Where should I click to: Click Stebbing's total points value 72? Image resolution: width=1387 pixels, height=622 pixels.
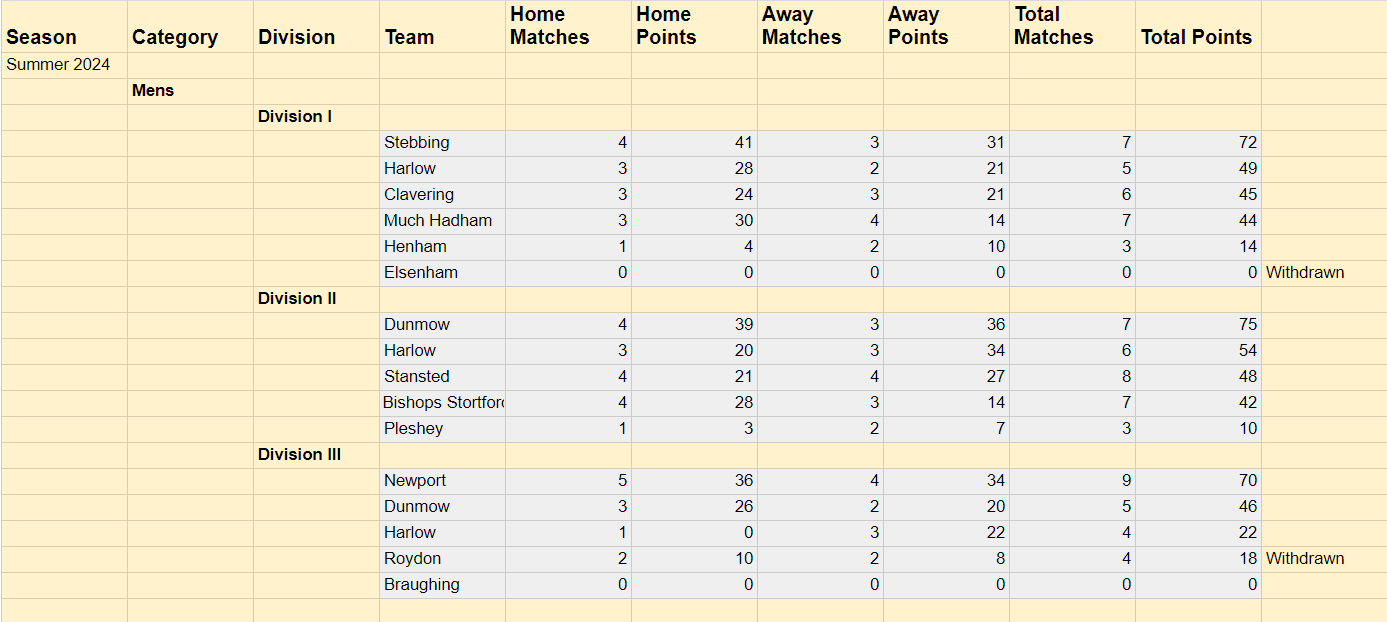click(1198, 143)
